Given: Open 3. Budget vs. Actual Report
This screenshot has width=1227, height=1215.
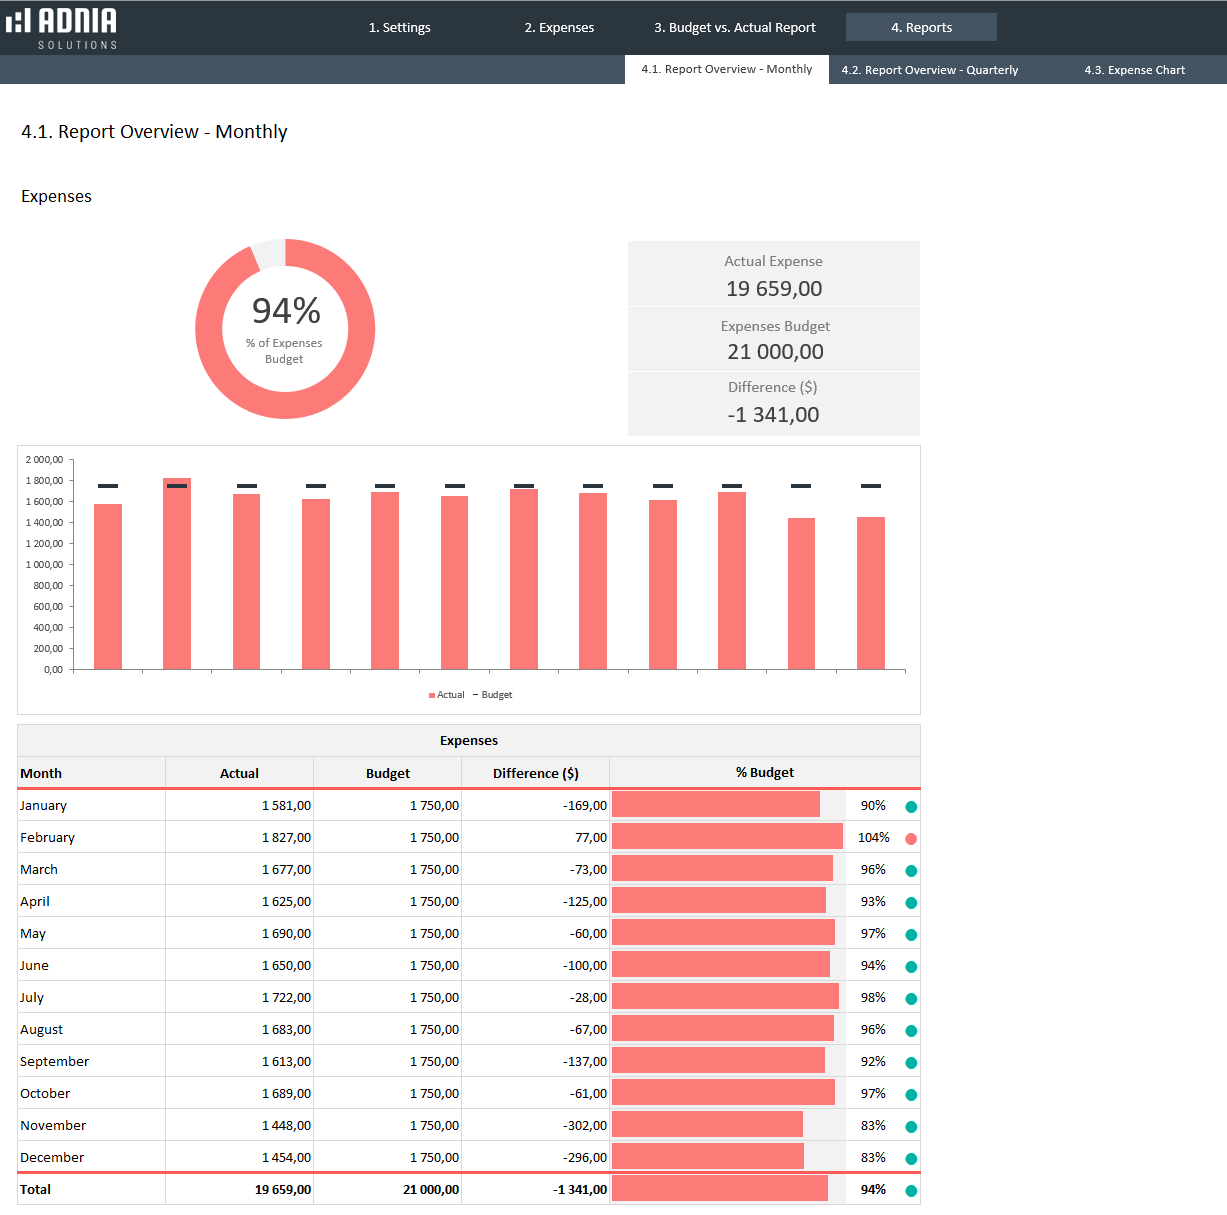Looking at the screenshot, I should point(735,28).
